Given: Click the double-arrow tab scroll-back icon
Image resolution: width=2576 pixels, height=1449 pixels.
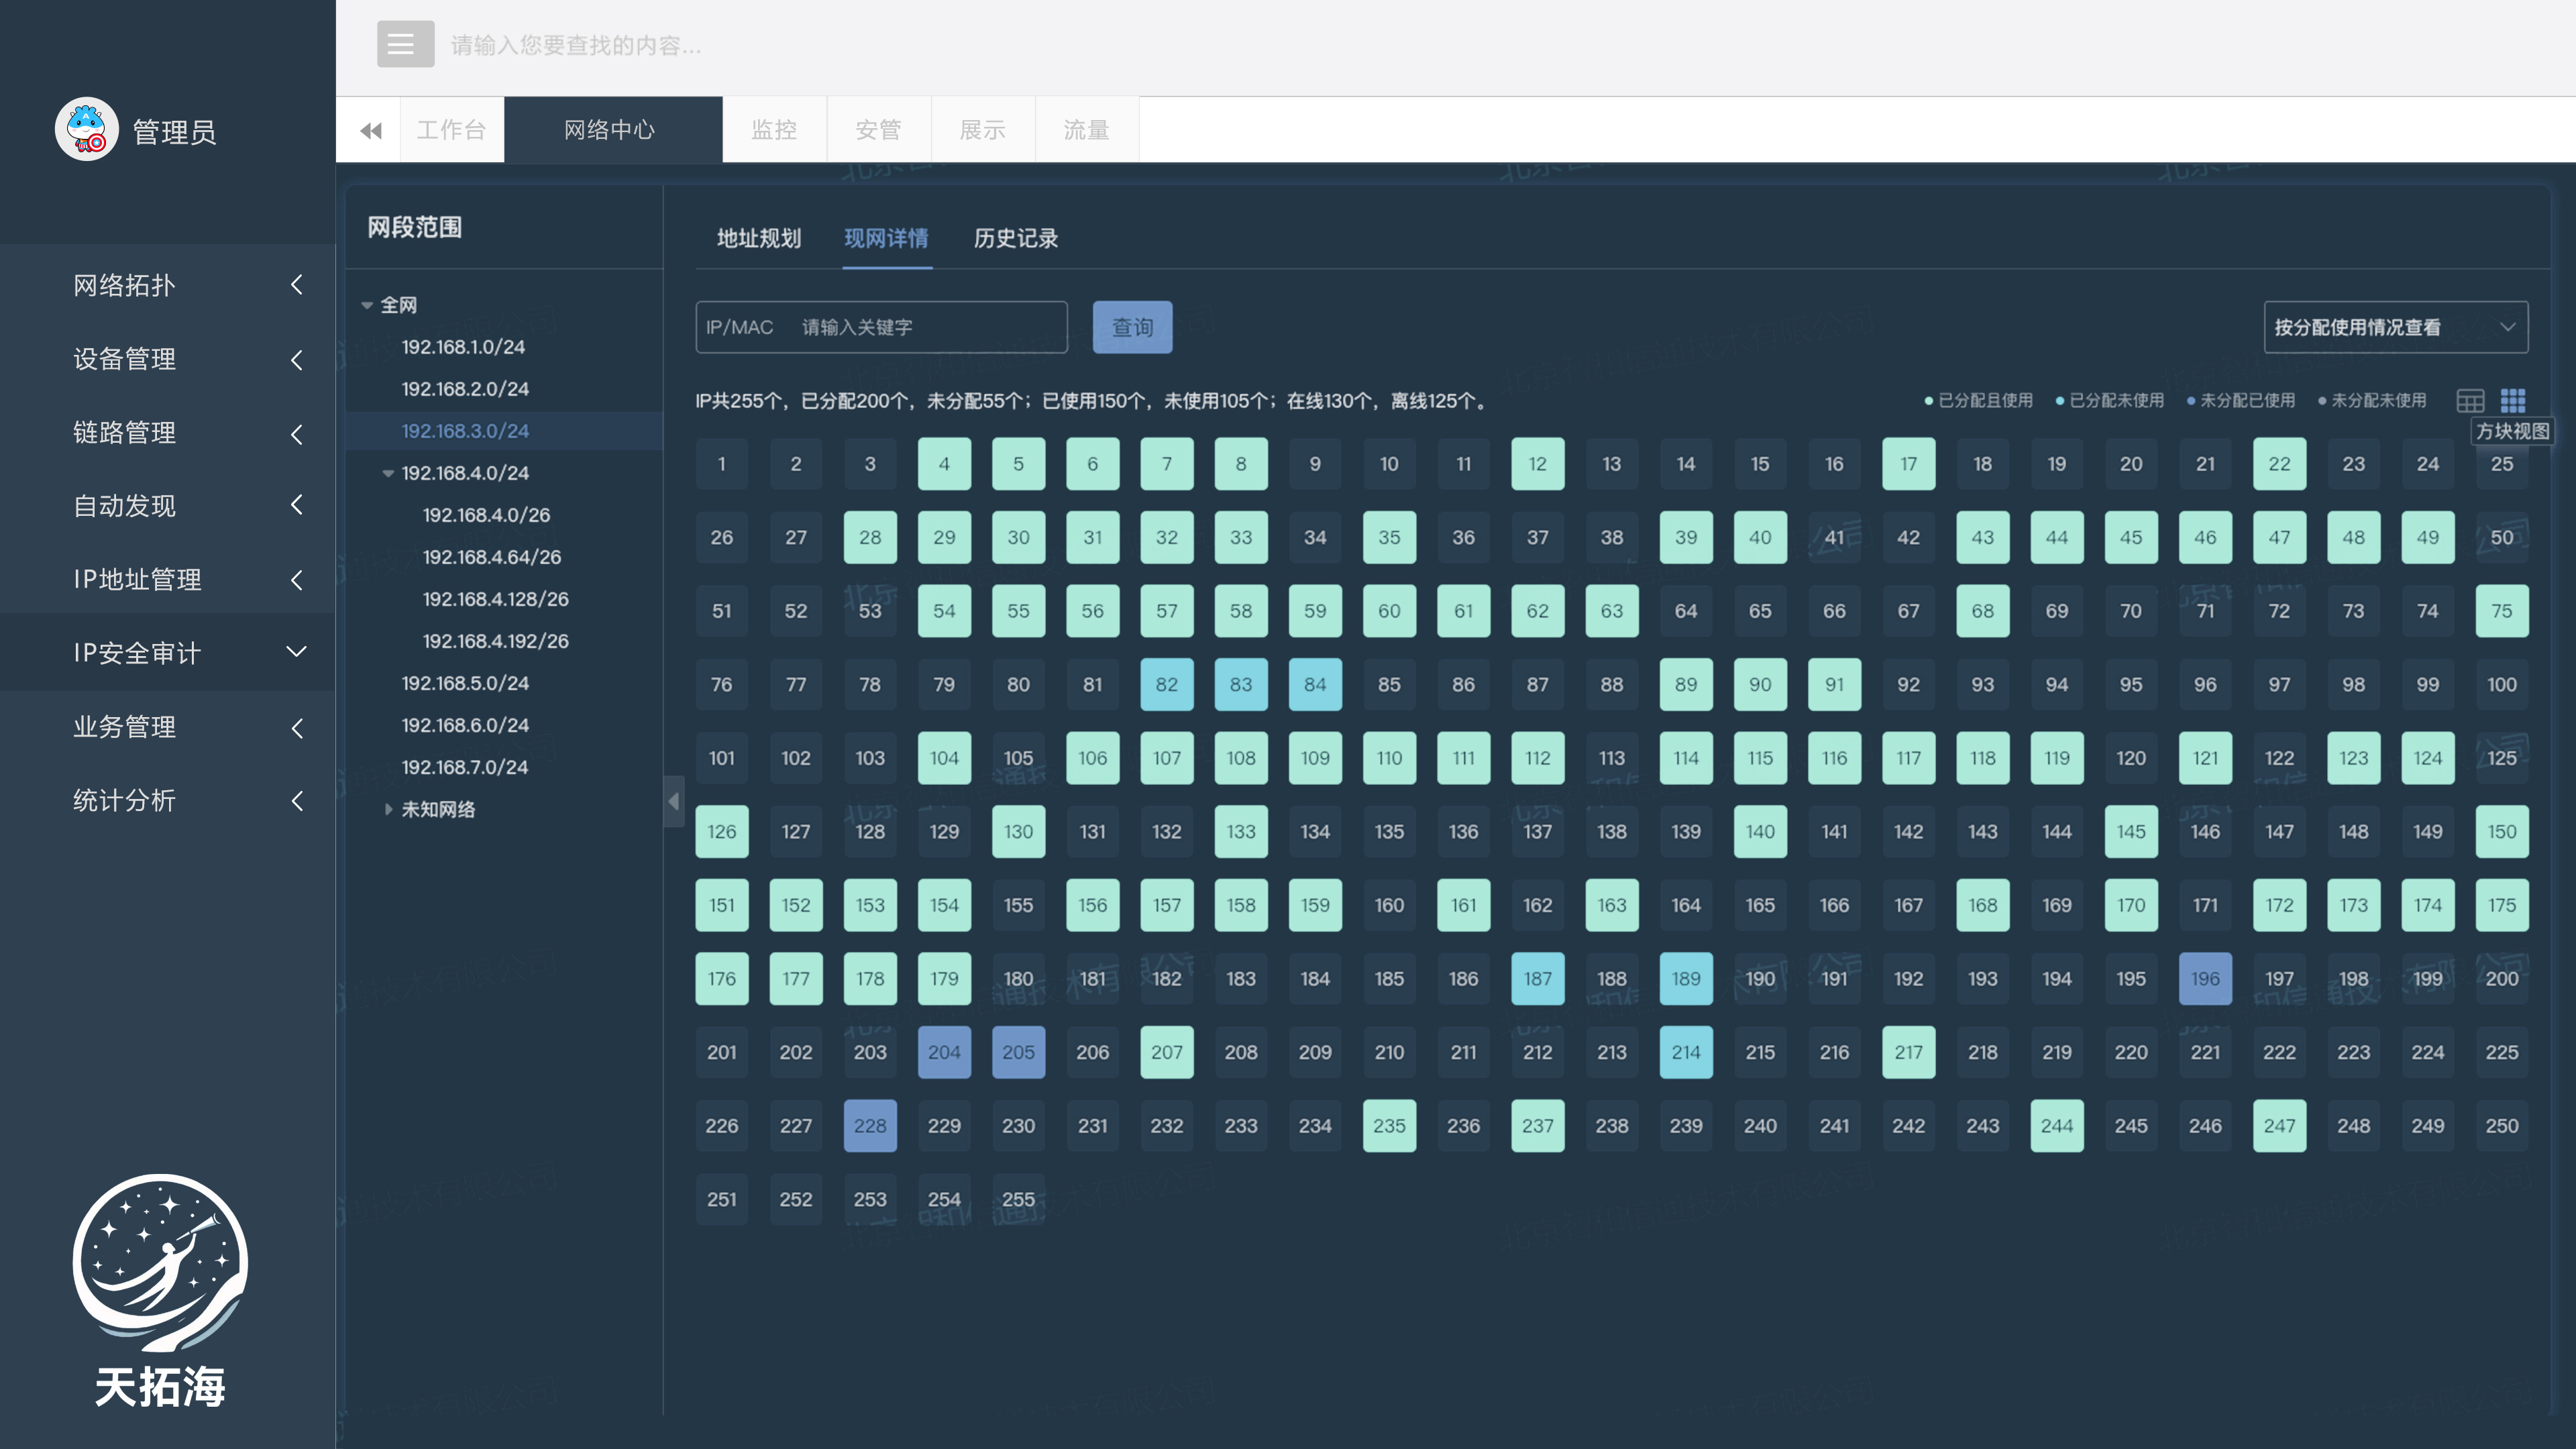Looking at the screenshot, I should click(x=371, y=130).
